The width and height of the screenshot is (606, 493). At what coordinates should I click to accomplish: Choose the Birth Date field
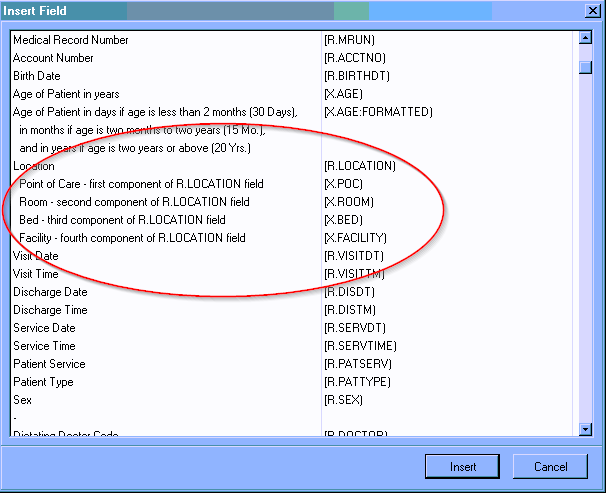coord(36,76)
